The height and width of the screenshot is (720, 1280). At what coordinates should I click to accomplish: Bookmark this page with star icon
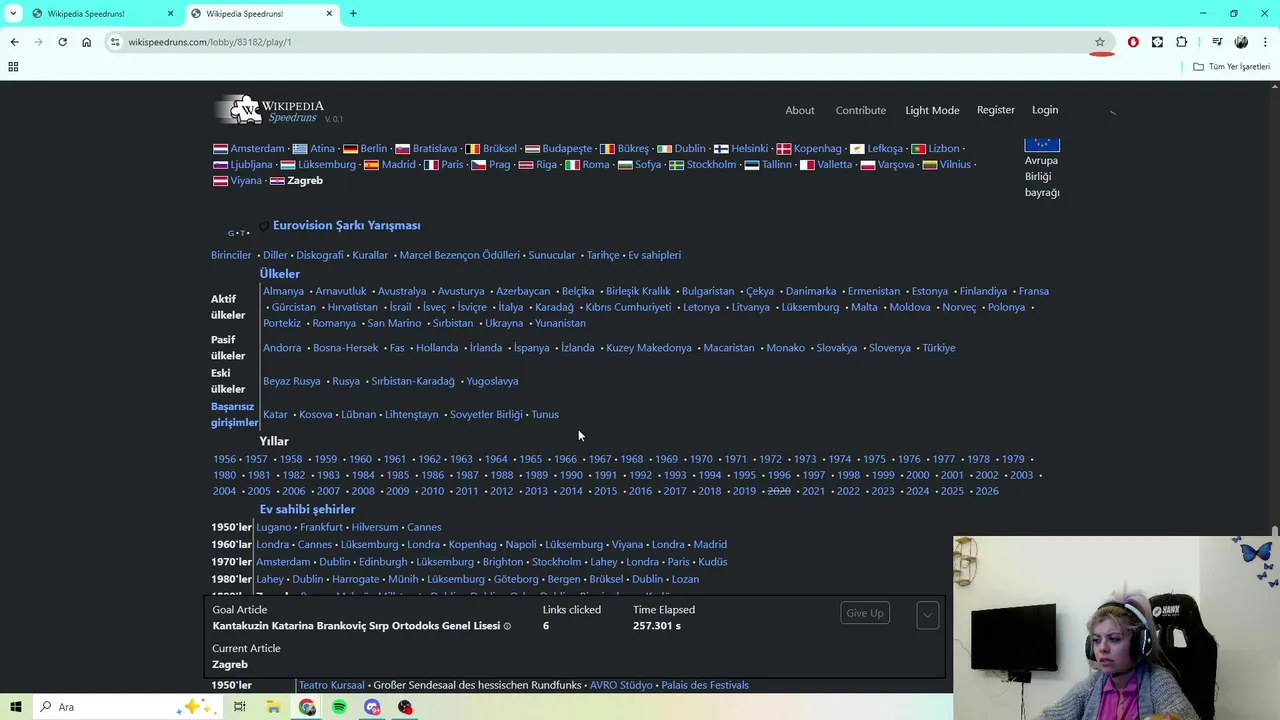(1100, 42)
